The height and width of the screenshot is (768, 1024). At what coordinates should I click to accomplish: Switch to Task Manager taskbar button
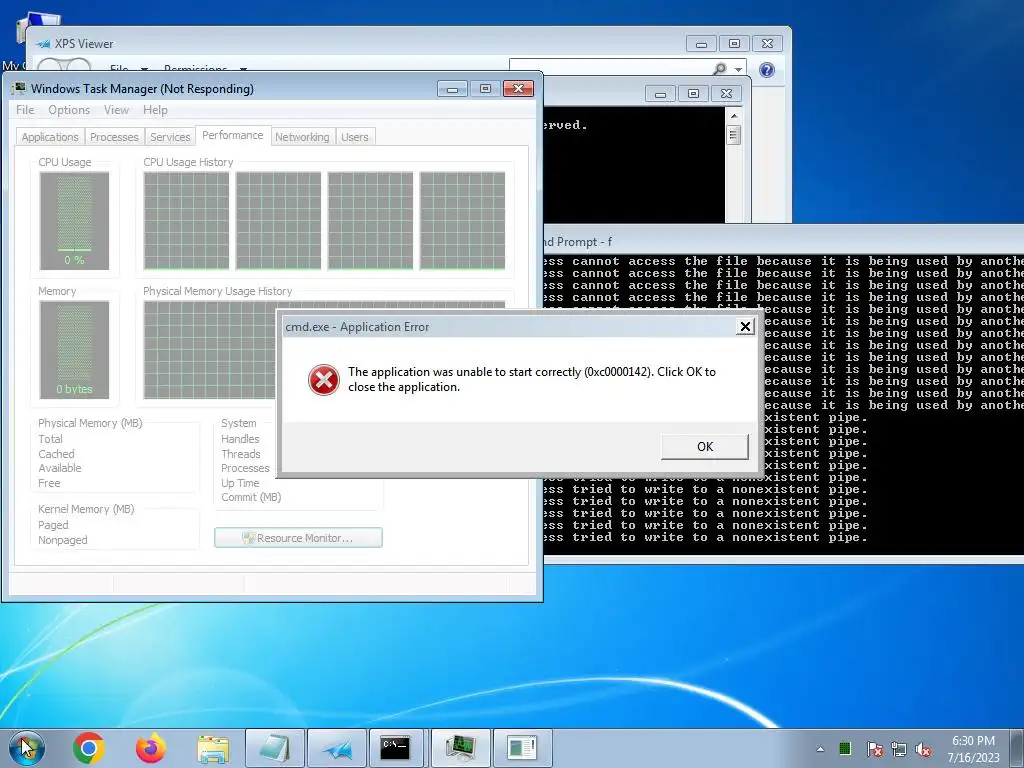pyautogui.click(x=461, y=748)
